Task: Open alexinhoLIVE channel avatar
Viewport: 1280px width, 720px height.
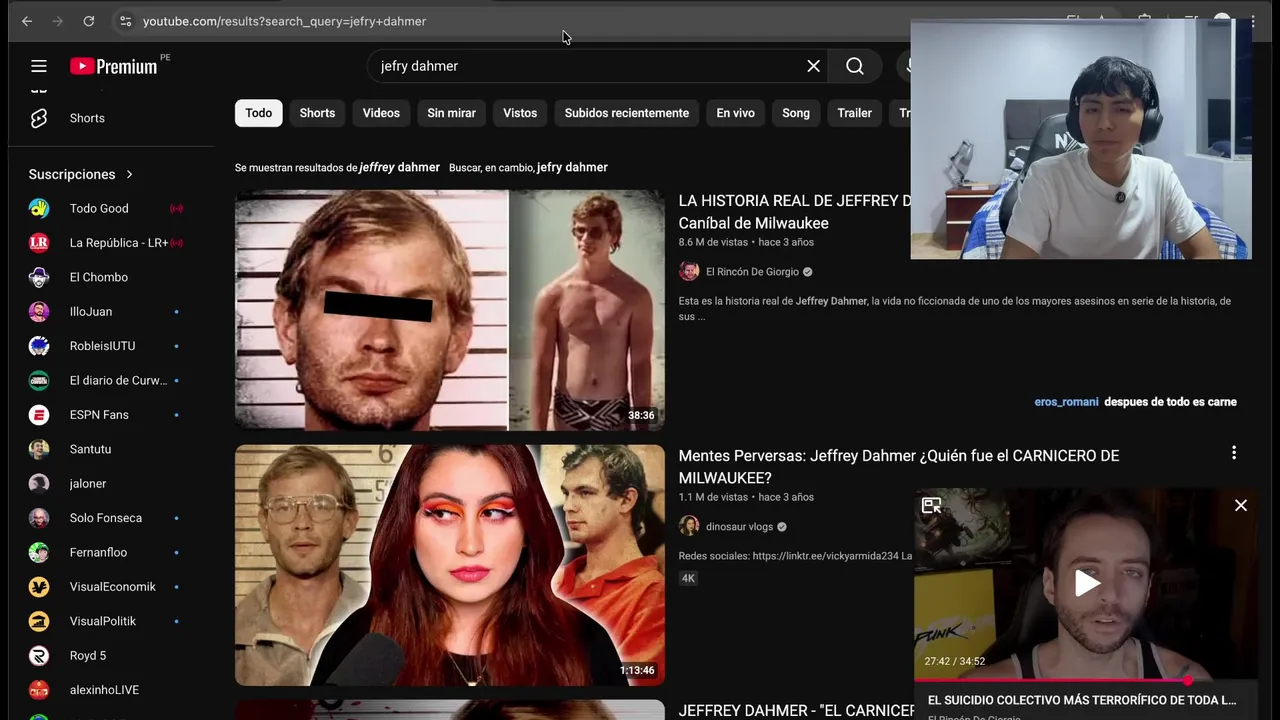Action: pos(39,690)
